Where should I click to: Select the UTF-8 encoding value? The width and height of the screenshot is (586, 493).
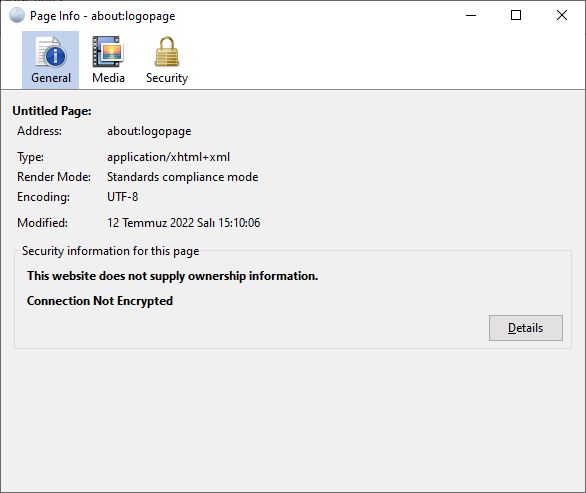123,197
